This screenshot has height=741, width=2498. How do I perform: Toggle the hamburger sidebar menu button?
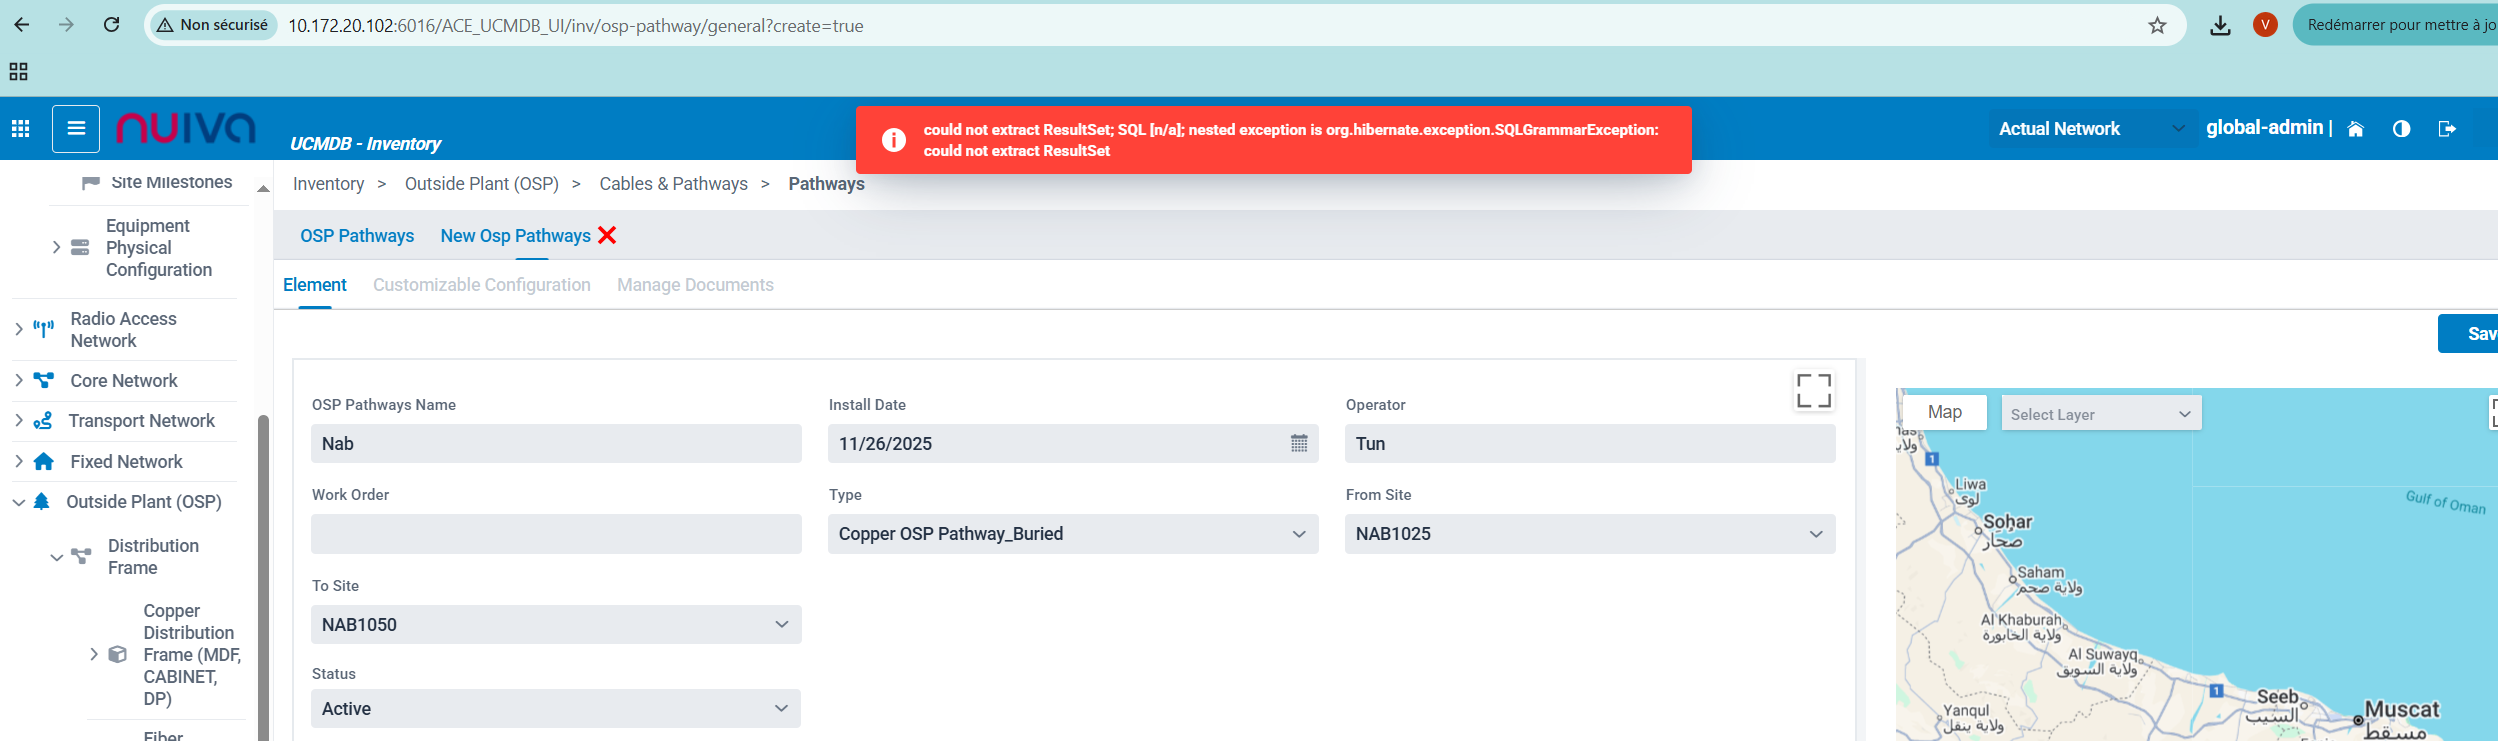(76, 128)
